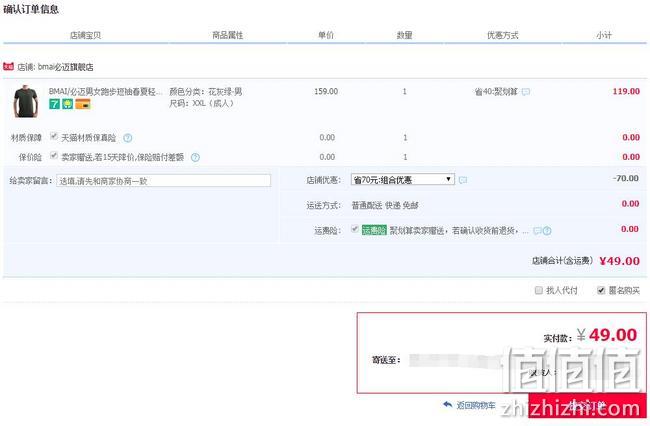Viewport: 650px width, 426px height.
Task: Open help icon beside 天猫材质保真险
Action: pos(128,138)
